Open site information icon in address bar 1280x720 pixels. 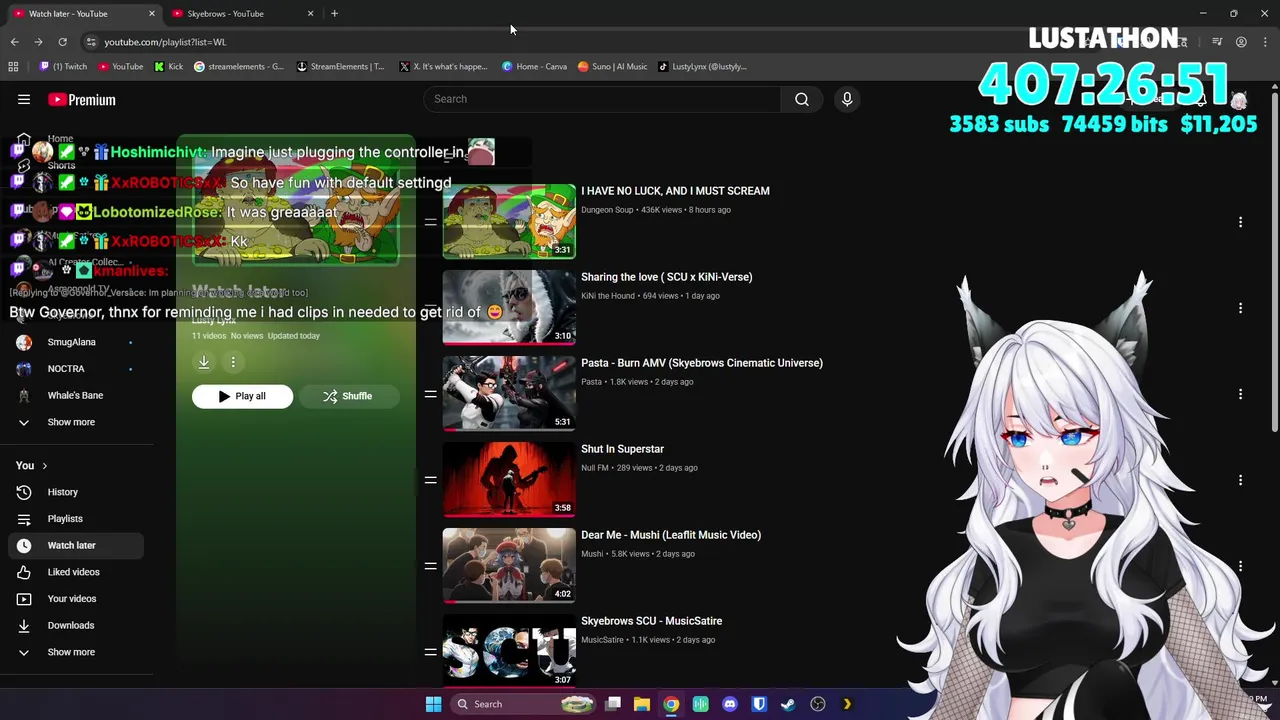point(91,42)
